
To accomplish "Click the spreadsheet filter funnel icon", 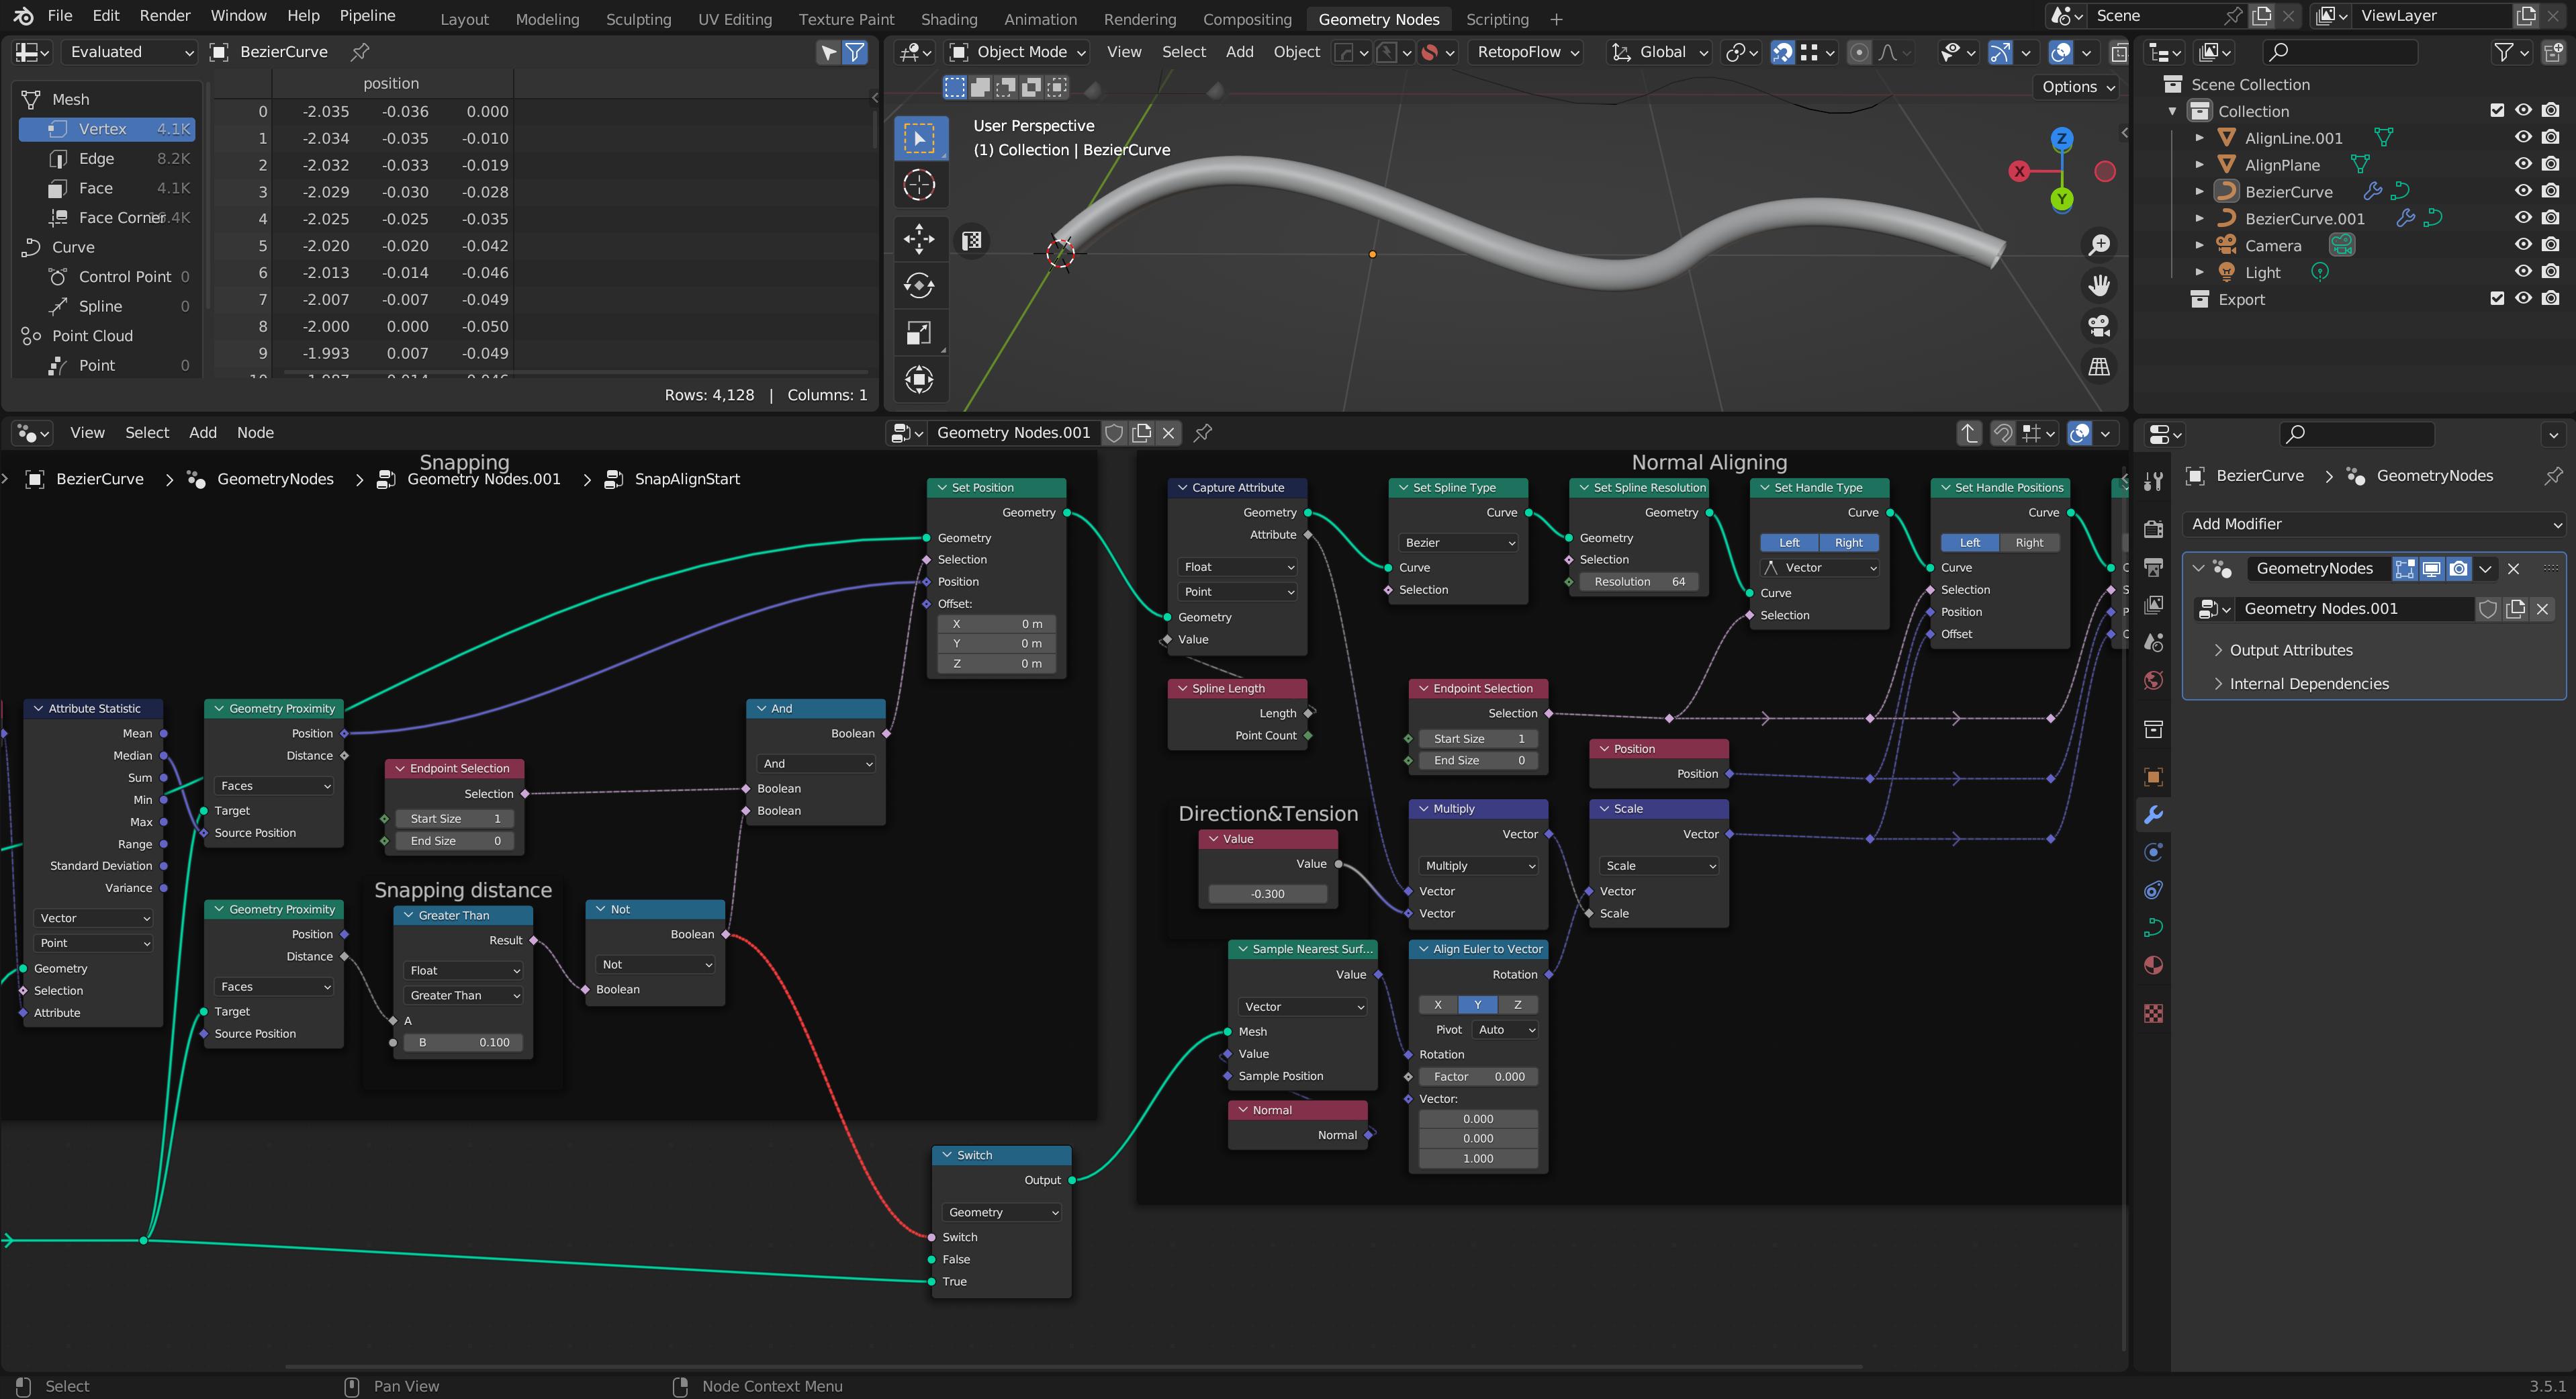I will 855,52.
